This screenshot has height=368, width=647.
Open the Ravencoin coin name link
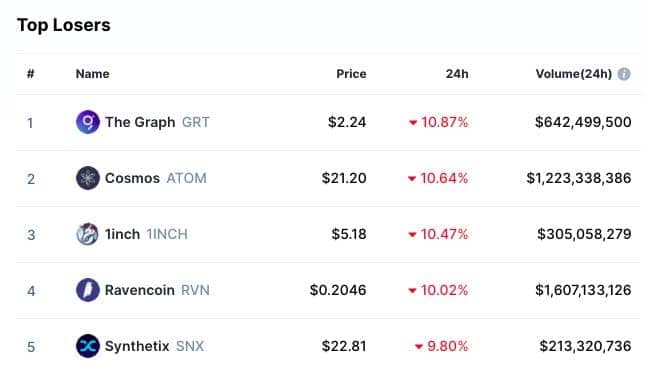139,290
